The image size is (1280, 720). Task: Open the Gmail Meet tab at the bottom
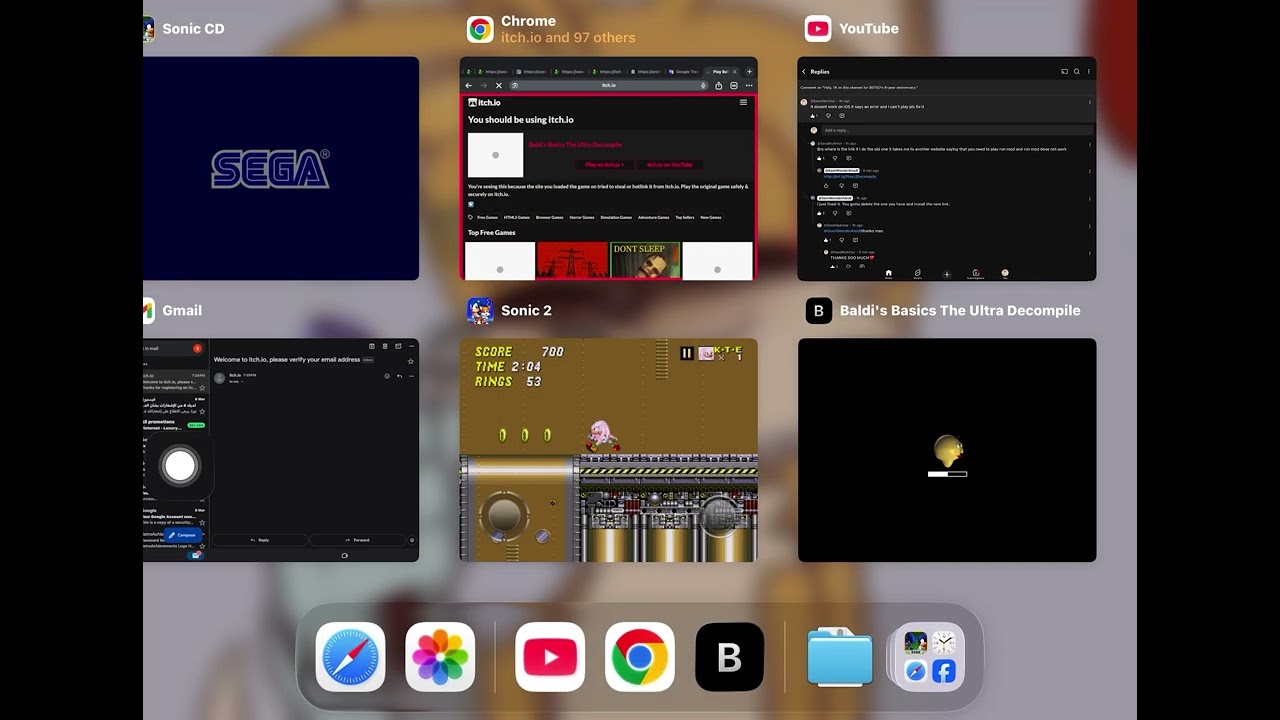[344, 555]
